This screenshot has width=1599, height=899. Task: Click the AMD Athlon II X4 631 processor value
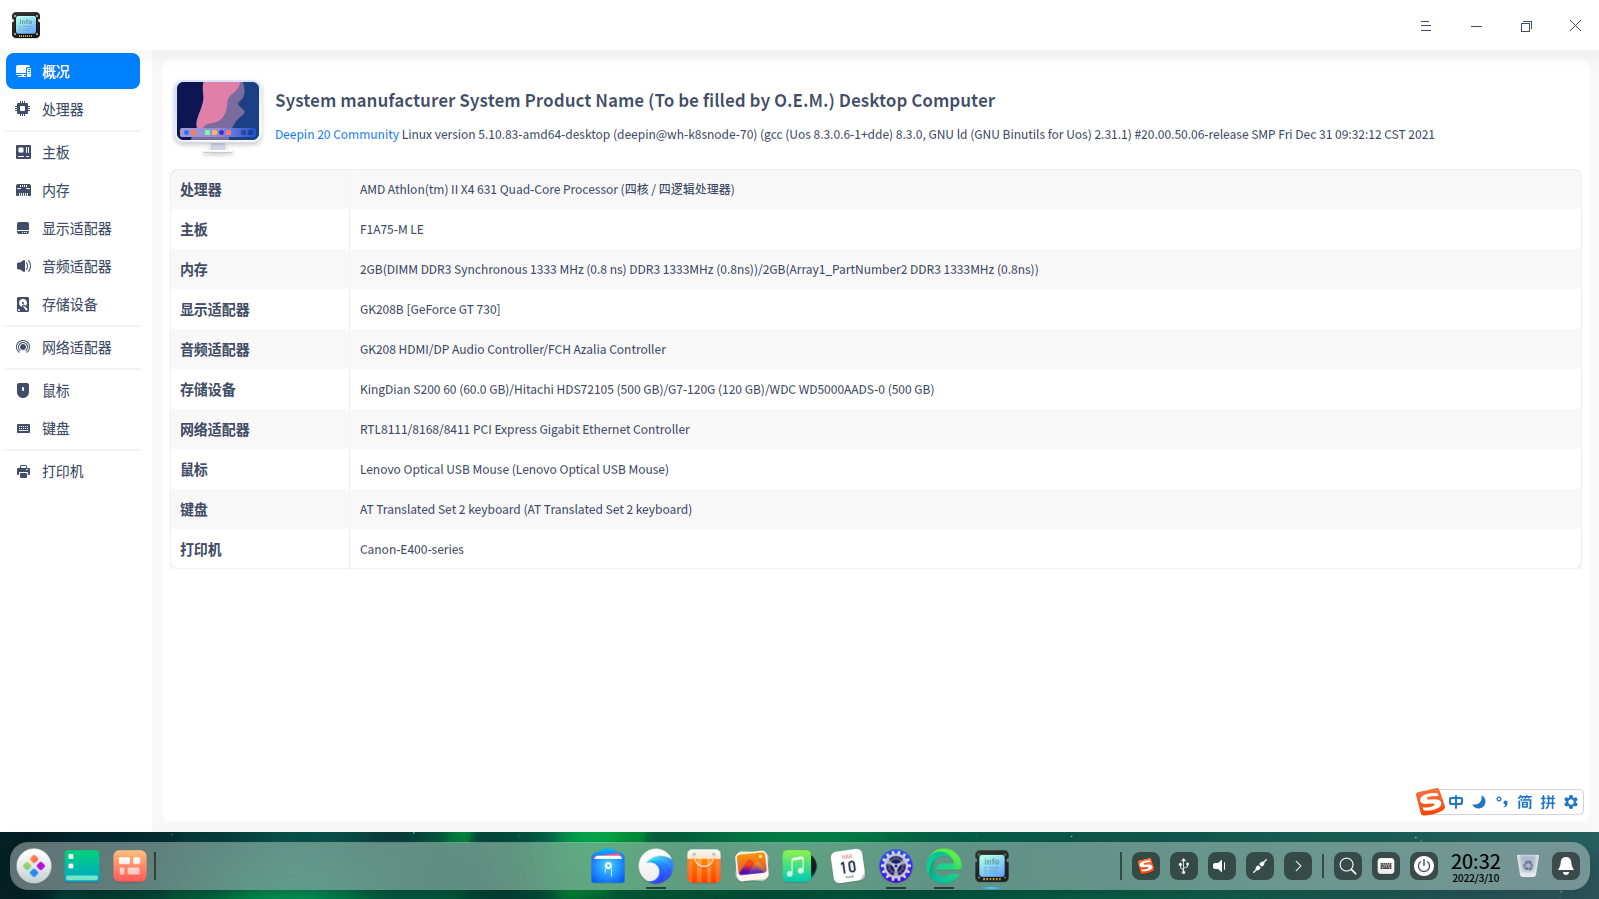pos(547,189)
